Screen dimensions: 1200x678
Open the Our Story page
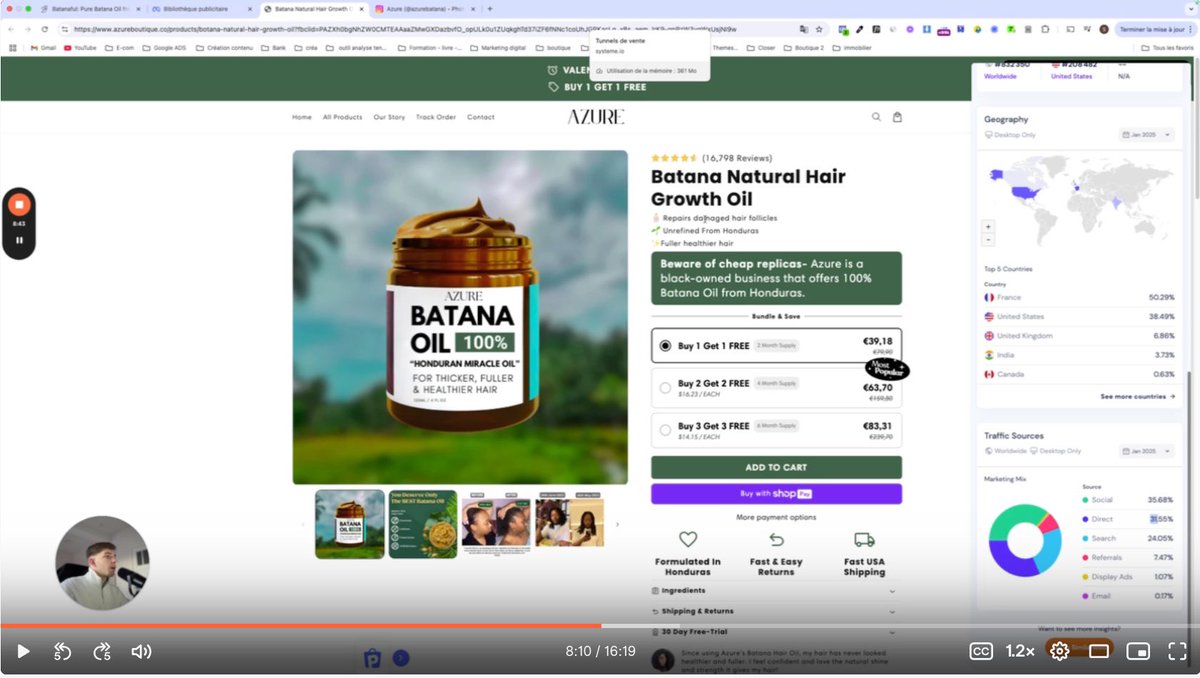pos(389,117)
